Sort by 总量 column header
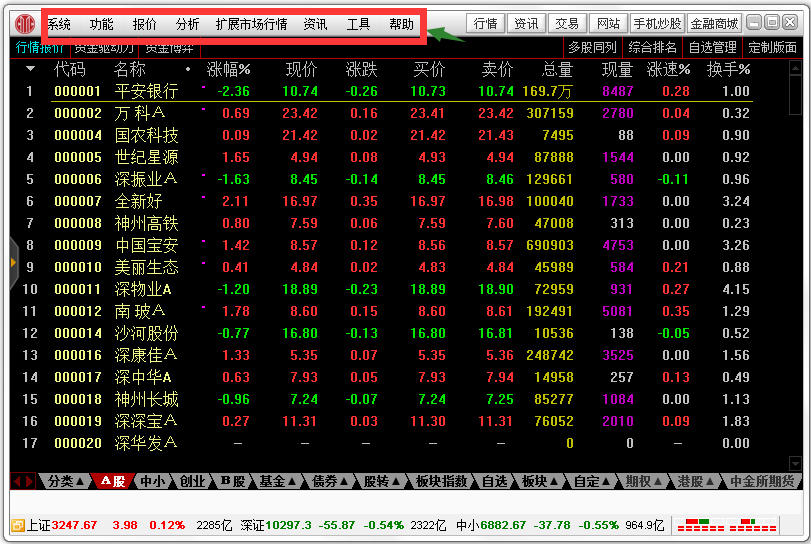811x544 pixels. coord(558,69)
